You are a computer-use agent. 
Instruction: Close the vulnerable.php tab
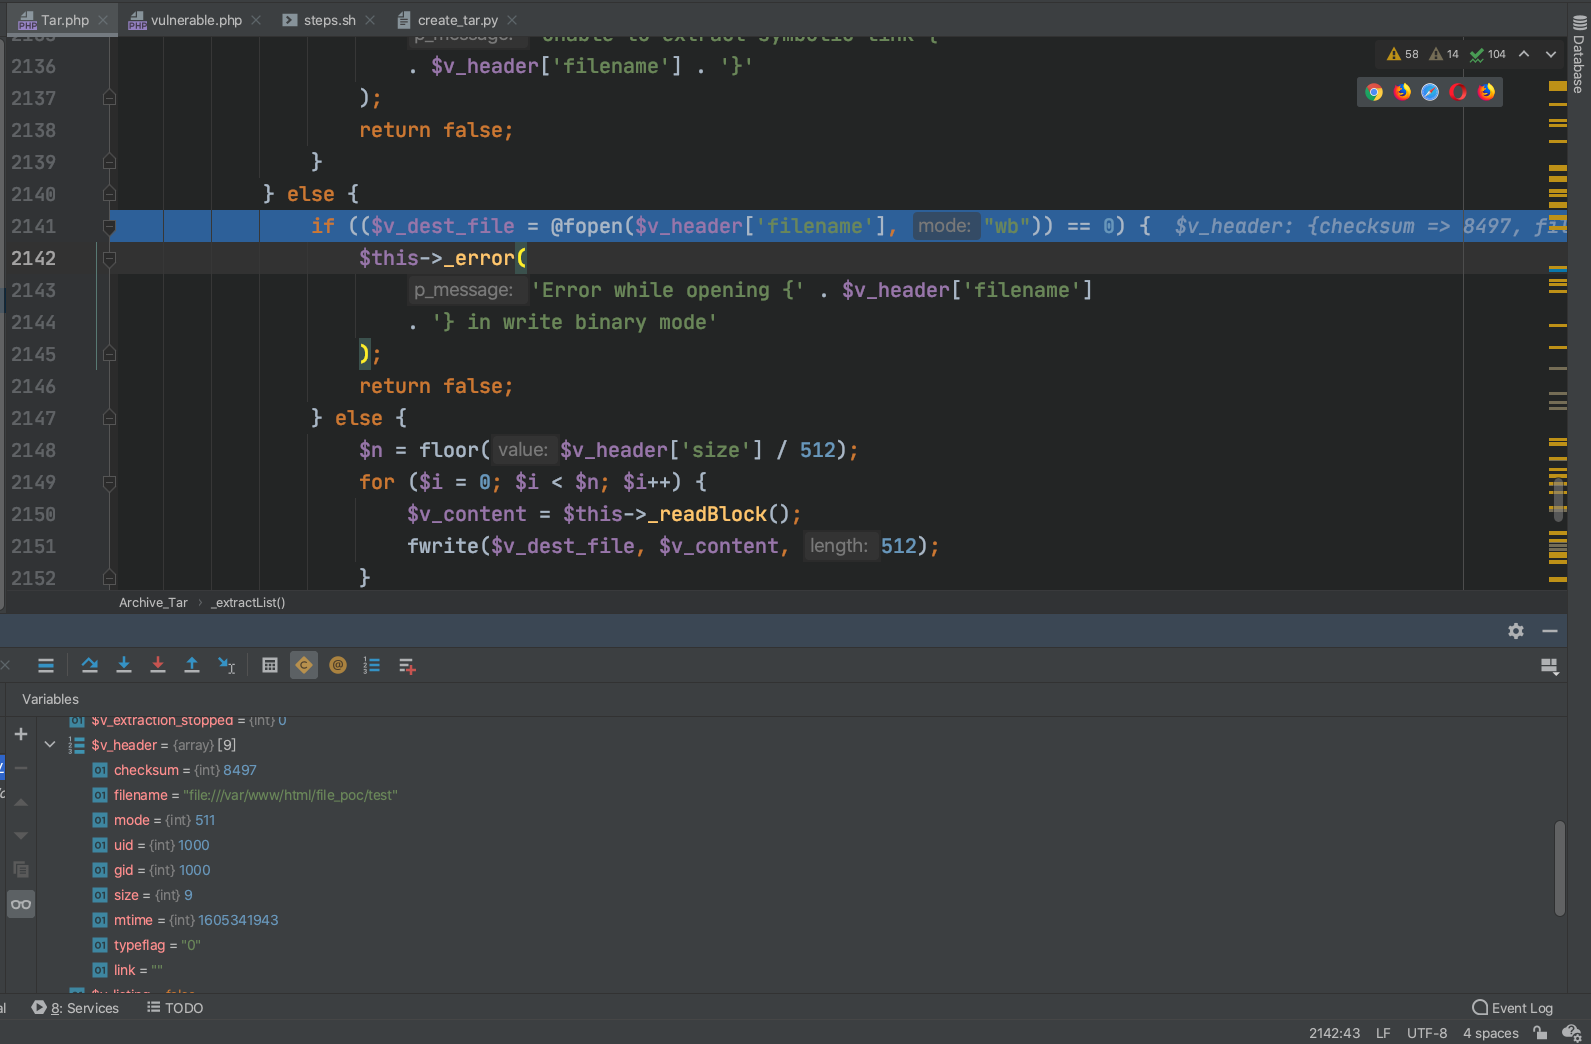(257, 20)
